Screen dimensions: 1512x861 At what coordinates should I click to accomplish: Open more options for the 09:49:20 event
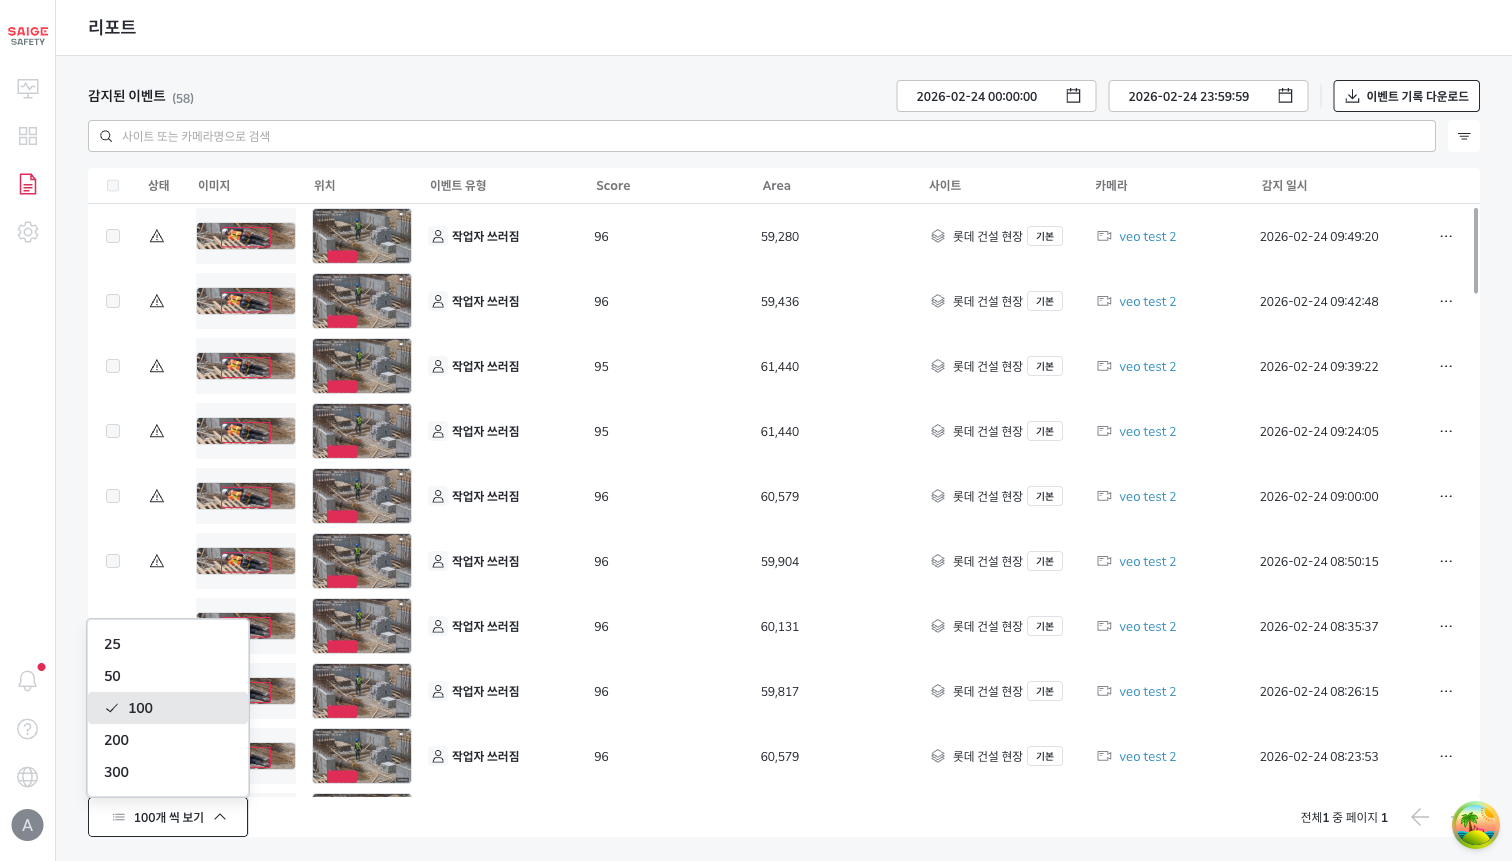[1446, 236]
